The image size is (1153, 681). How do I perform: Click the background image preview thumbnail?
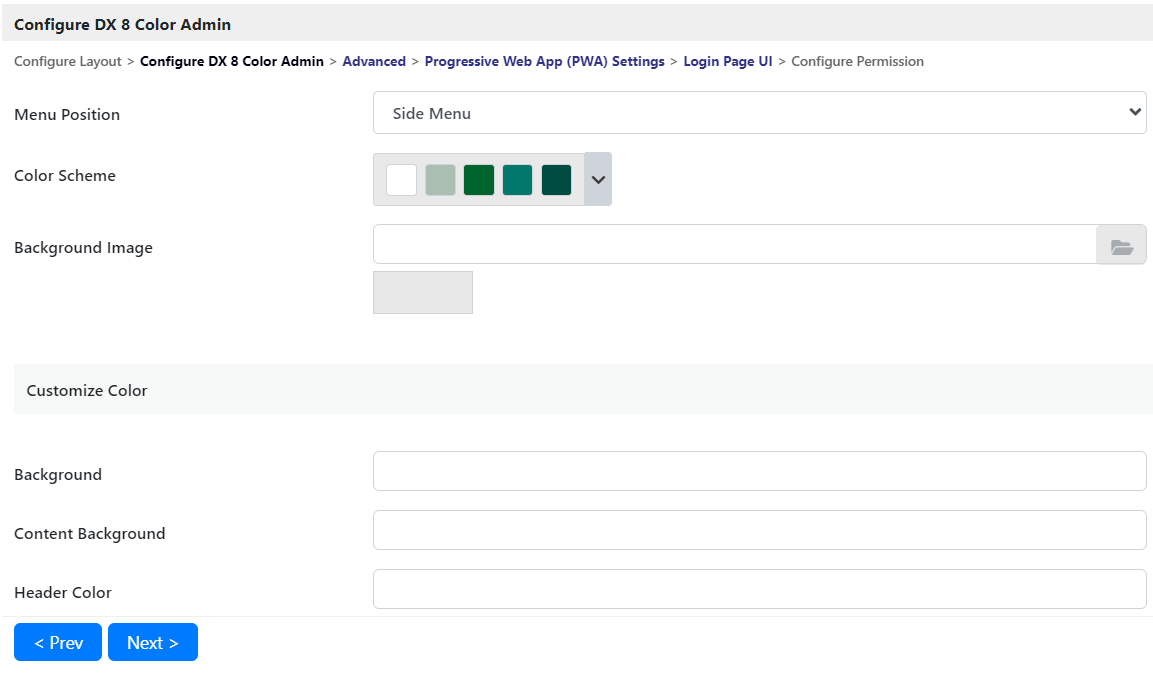(423, 293)
